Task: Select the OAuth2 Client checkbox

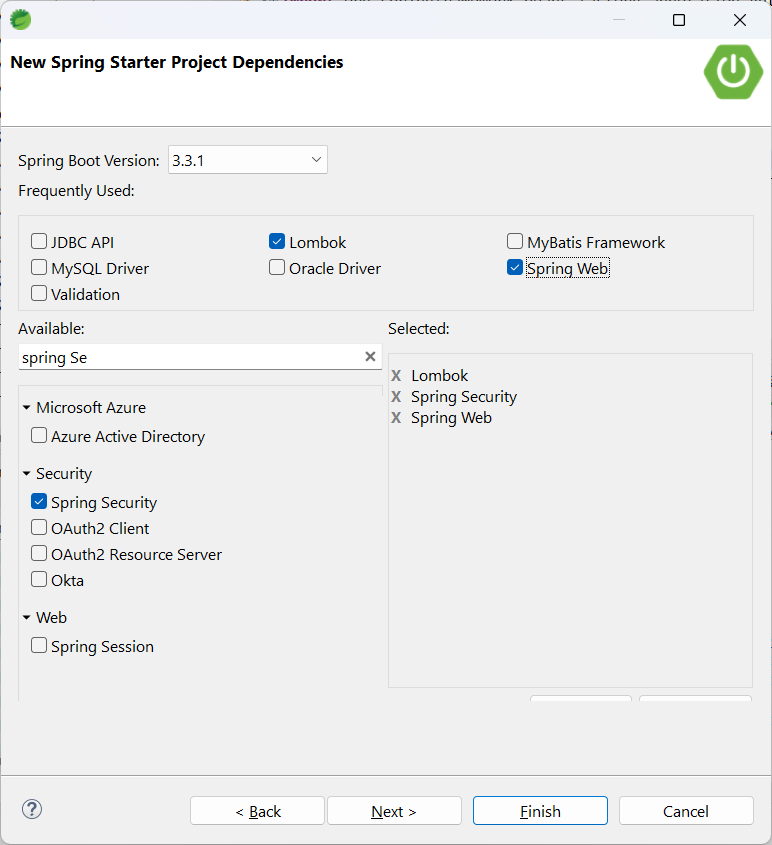Action: (x=39, y=528)
